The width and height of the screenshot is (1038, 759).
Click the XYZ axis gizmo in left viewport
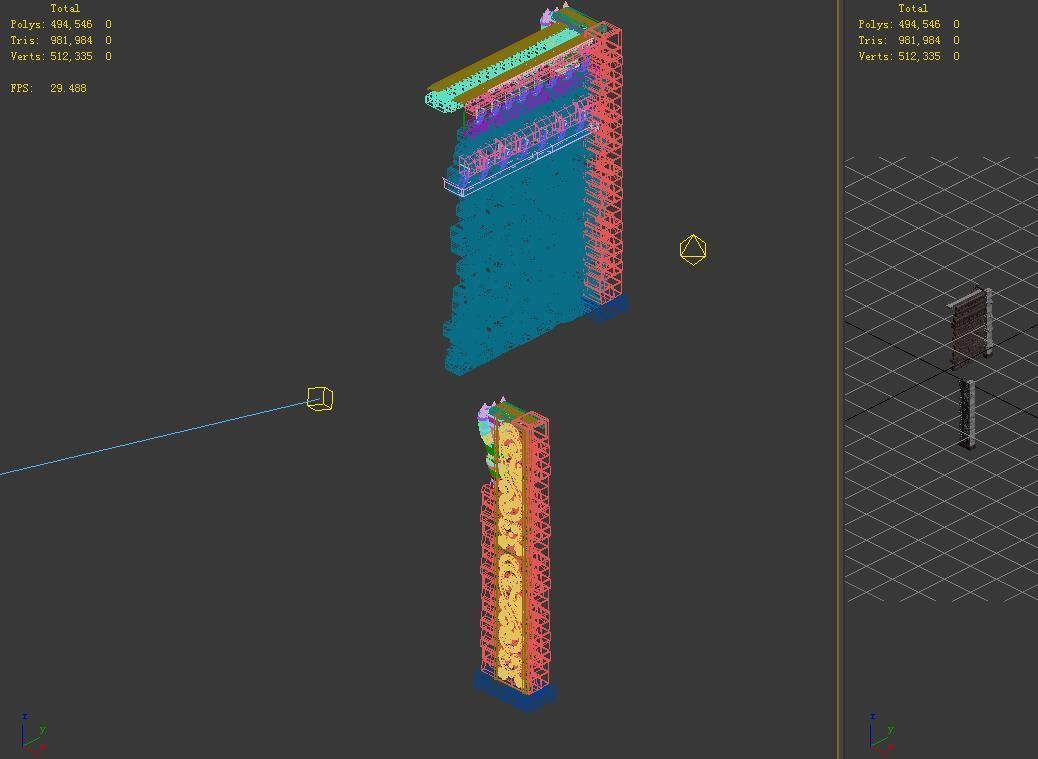[32, 733]
